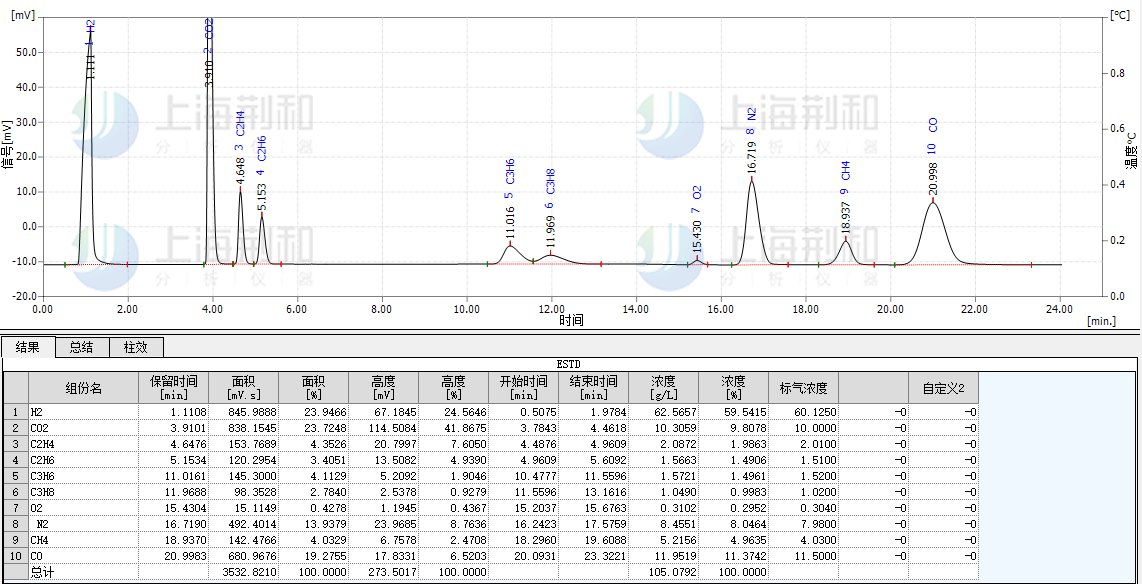This screenshot has height=584, width=1142.
Task: Switch to the 柱效 tab
Action: coord(137,347)
